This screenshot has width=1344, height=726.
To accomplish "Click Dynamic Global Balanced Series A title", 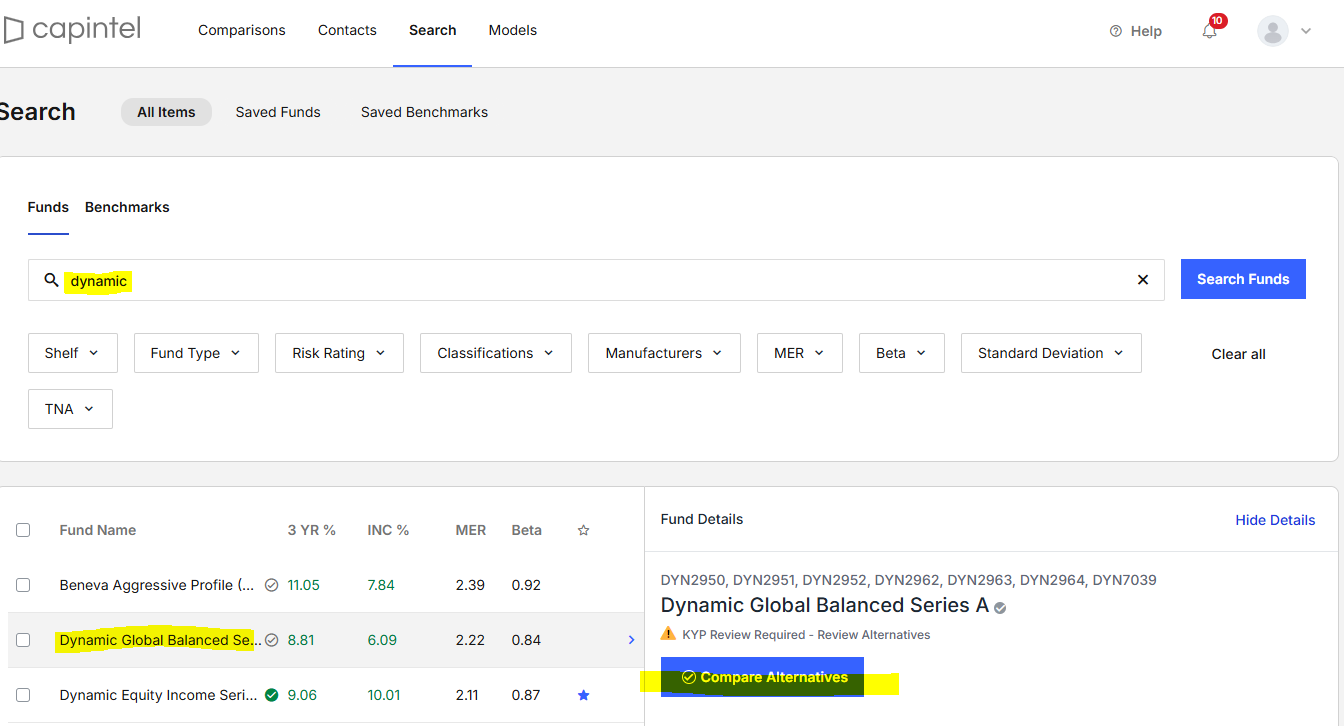I will [x=825, y=606].
